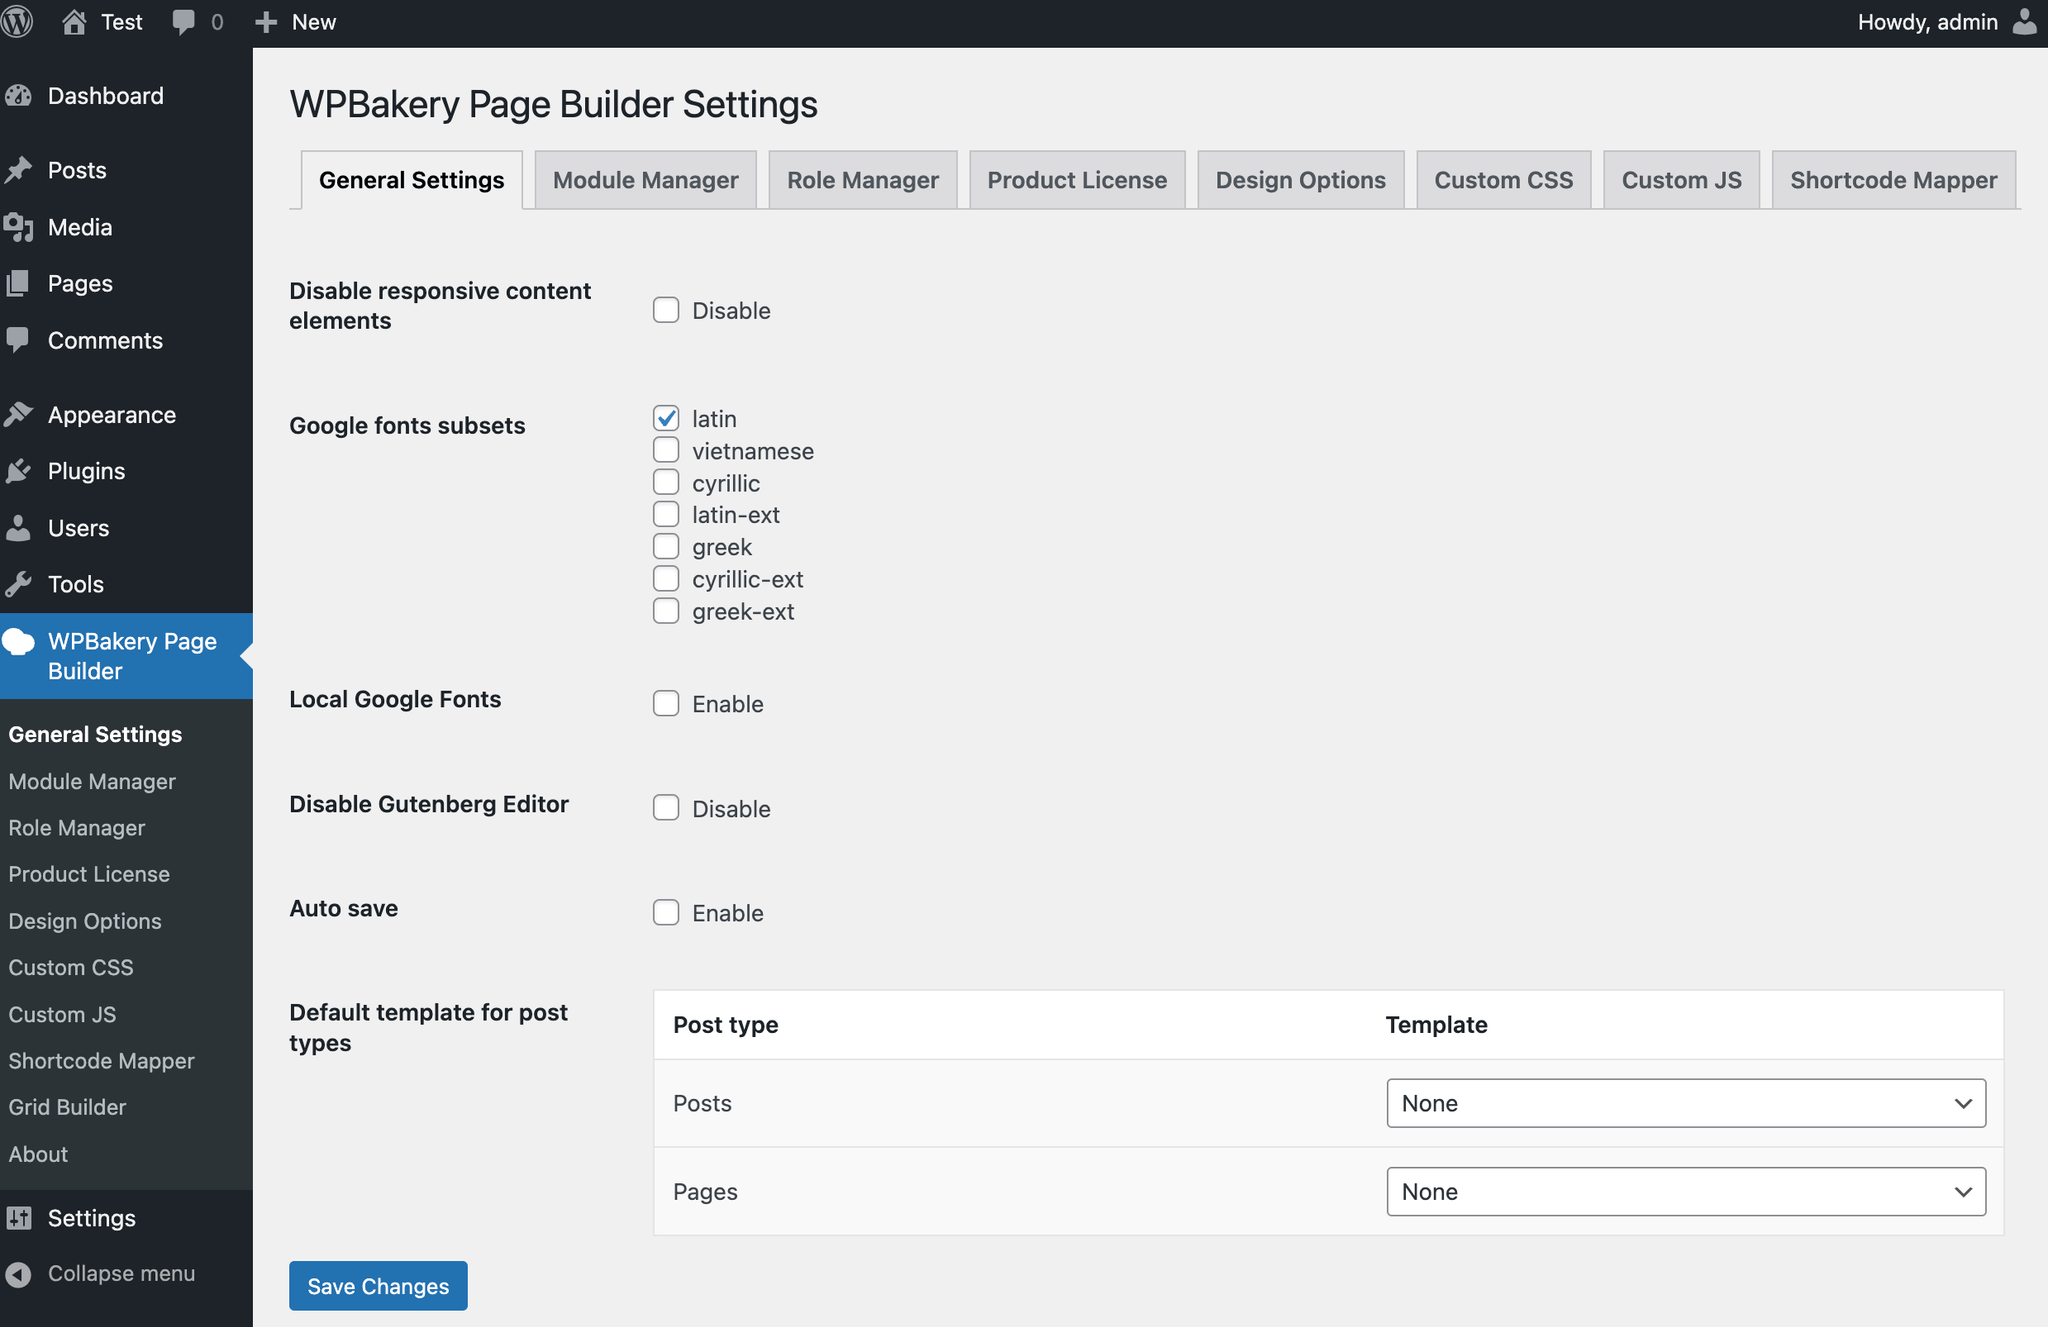Open the Posts template dropdown

click(1685, 1103)
